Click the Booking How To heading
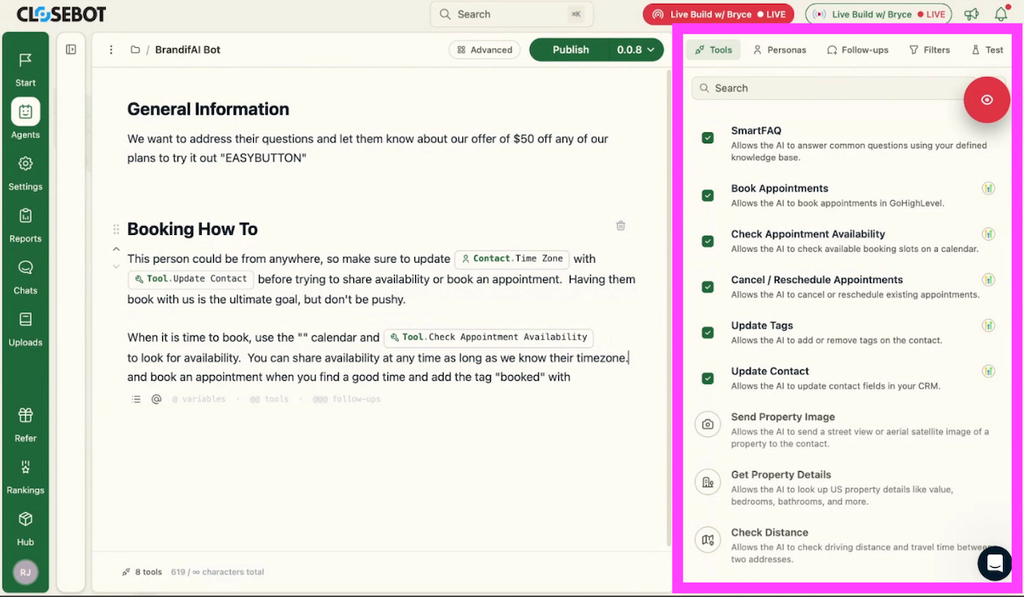The height and width of the screenshot is (597, 1024). (x=192, y=229)
